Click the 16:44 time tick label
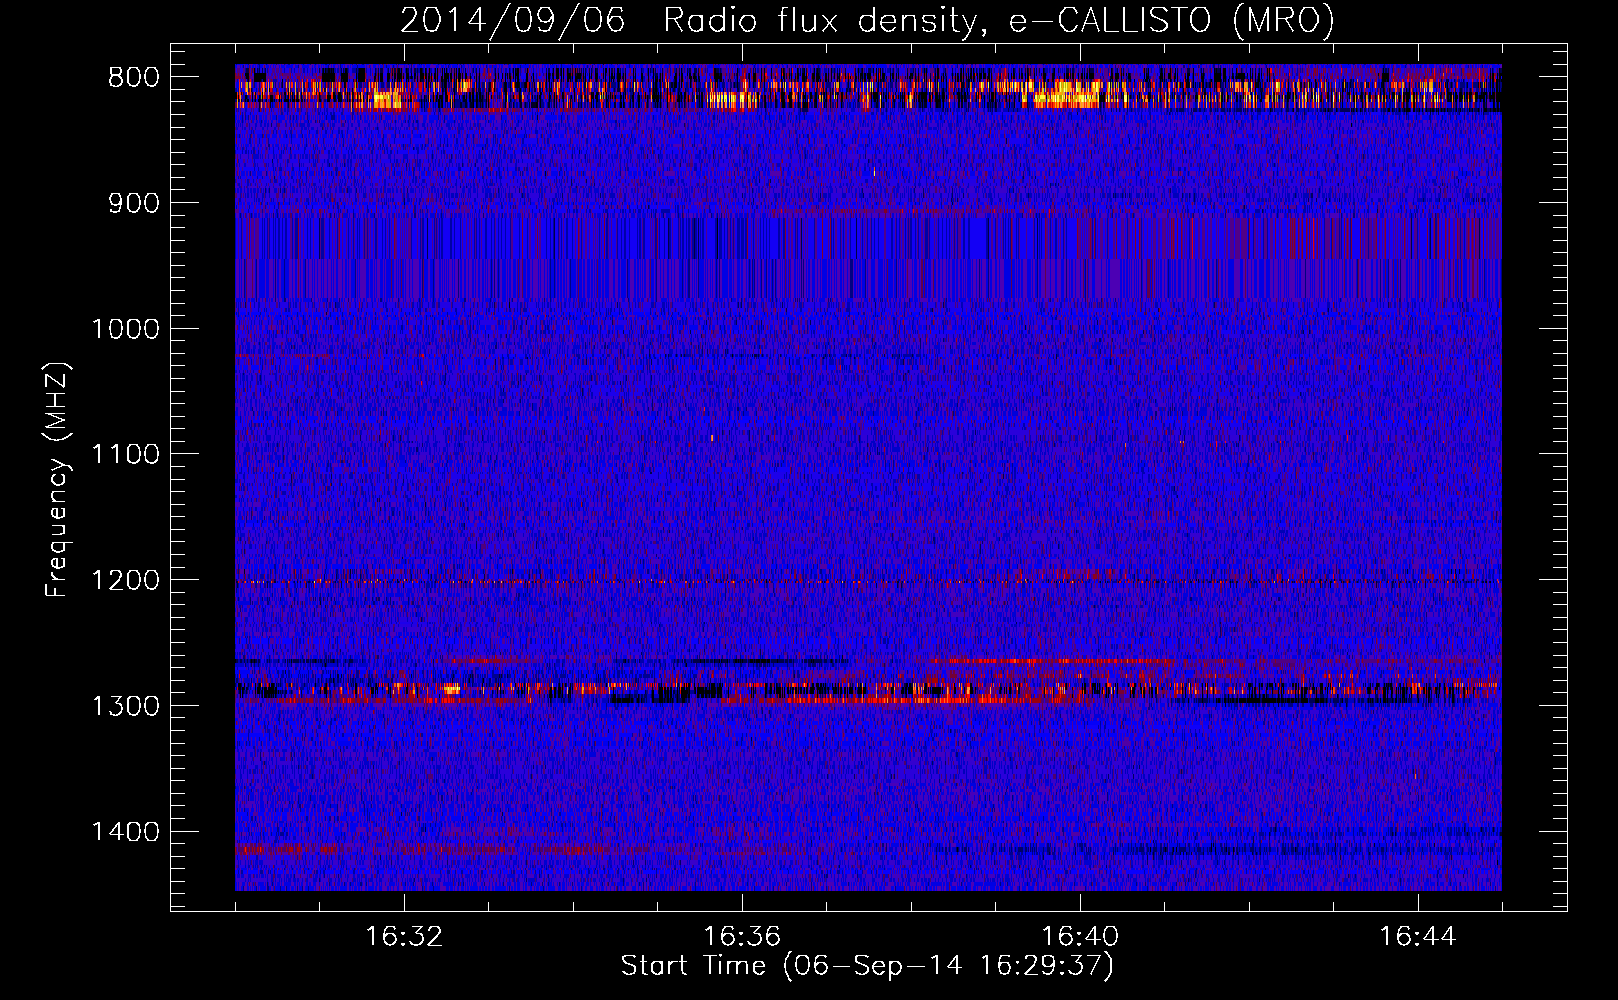The image size is (1618, 1000). click(1418, 937)
